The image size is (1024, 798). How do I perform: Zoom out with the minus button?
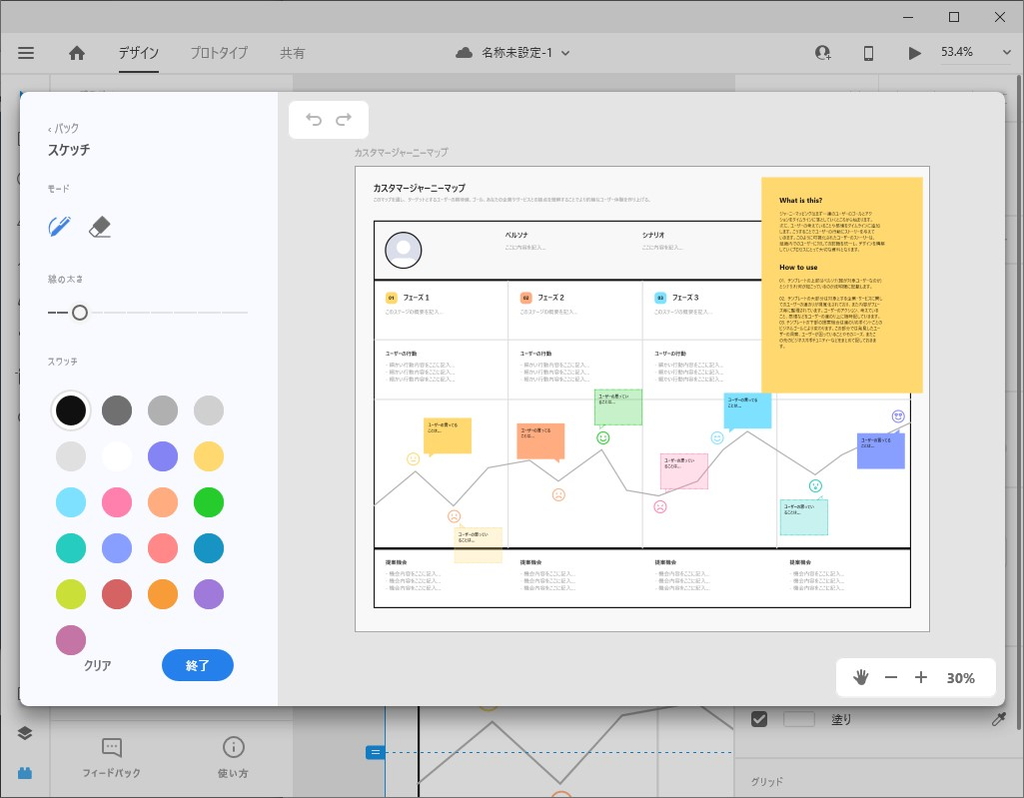pyautogui.click(x=891, y=677)
